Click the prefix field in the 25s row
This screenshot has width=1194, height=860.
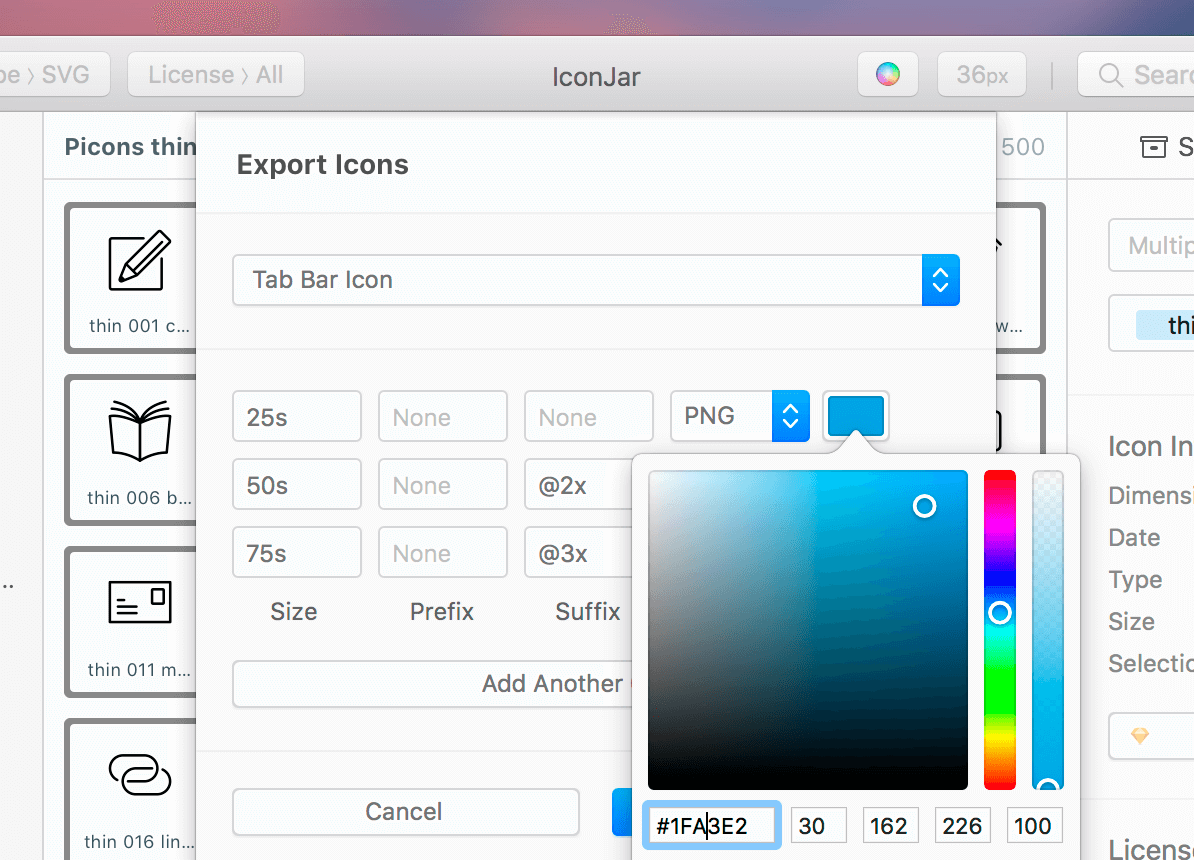pyautogui.click(x=443, y=417)
